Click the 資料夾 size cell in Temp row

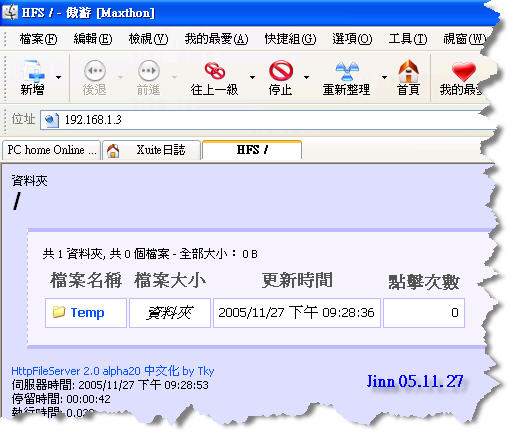pyautogui.click(x=170, y=313)
